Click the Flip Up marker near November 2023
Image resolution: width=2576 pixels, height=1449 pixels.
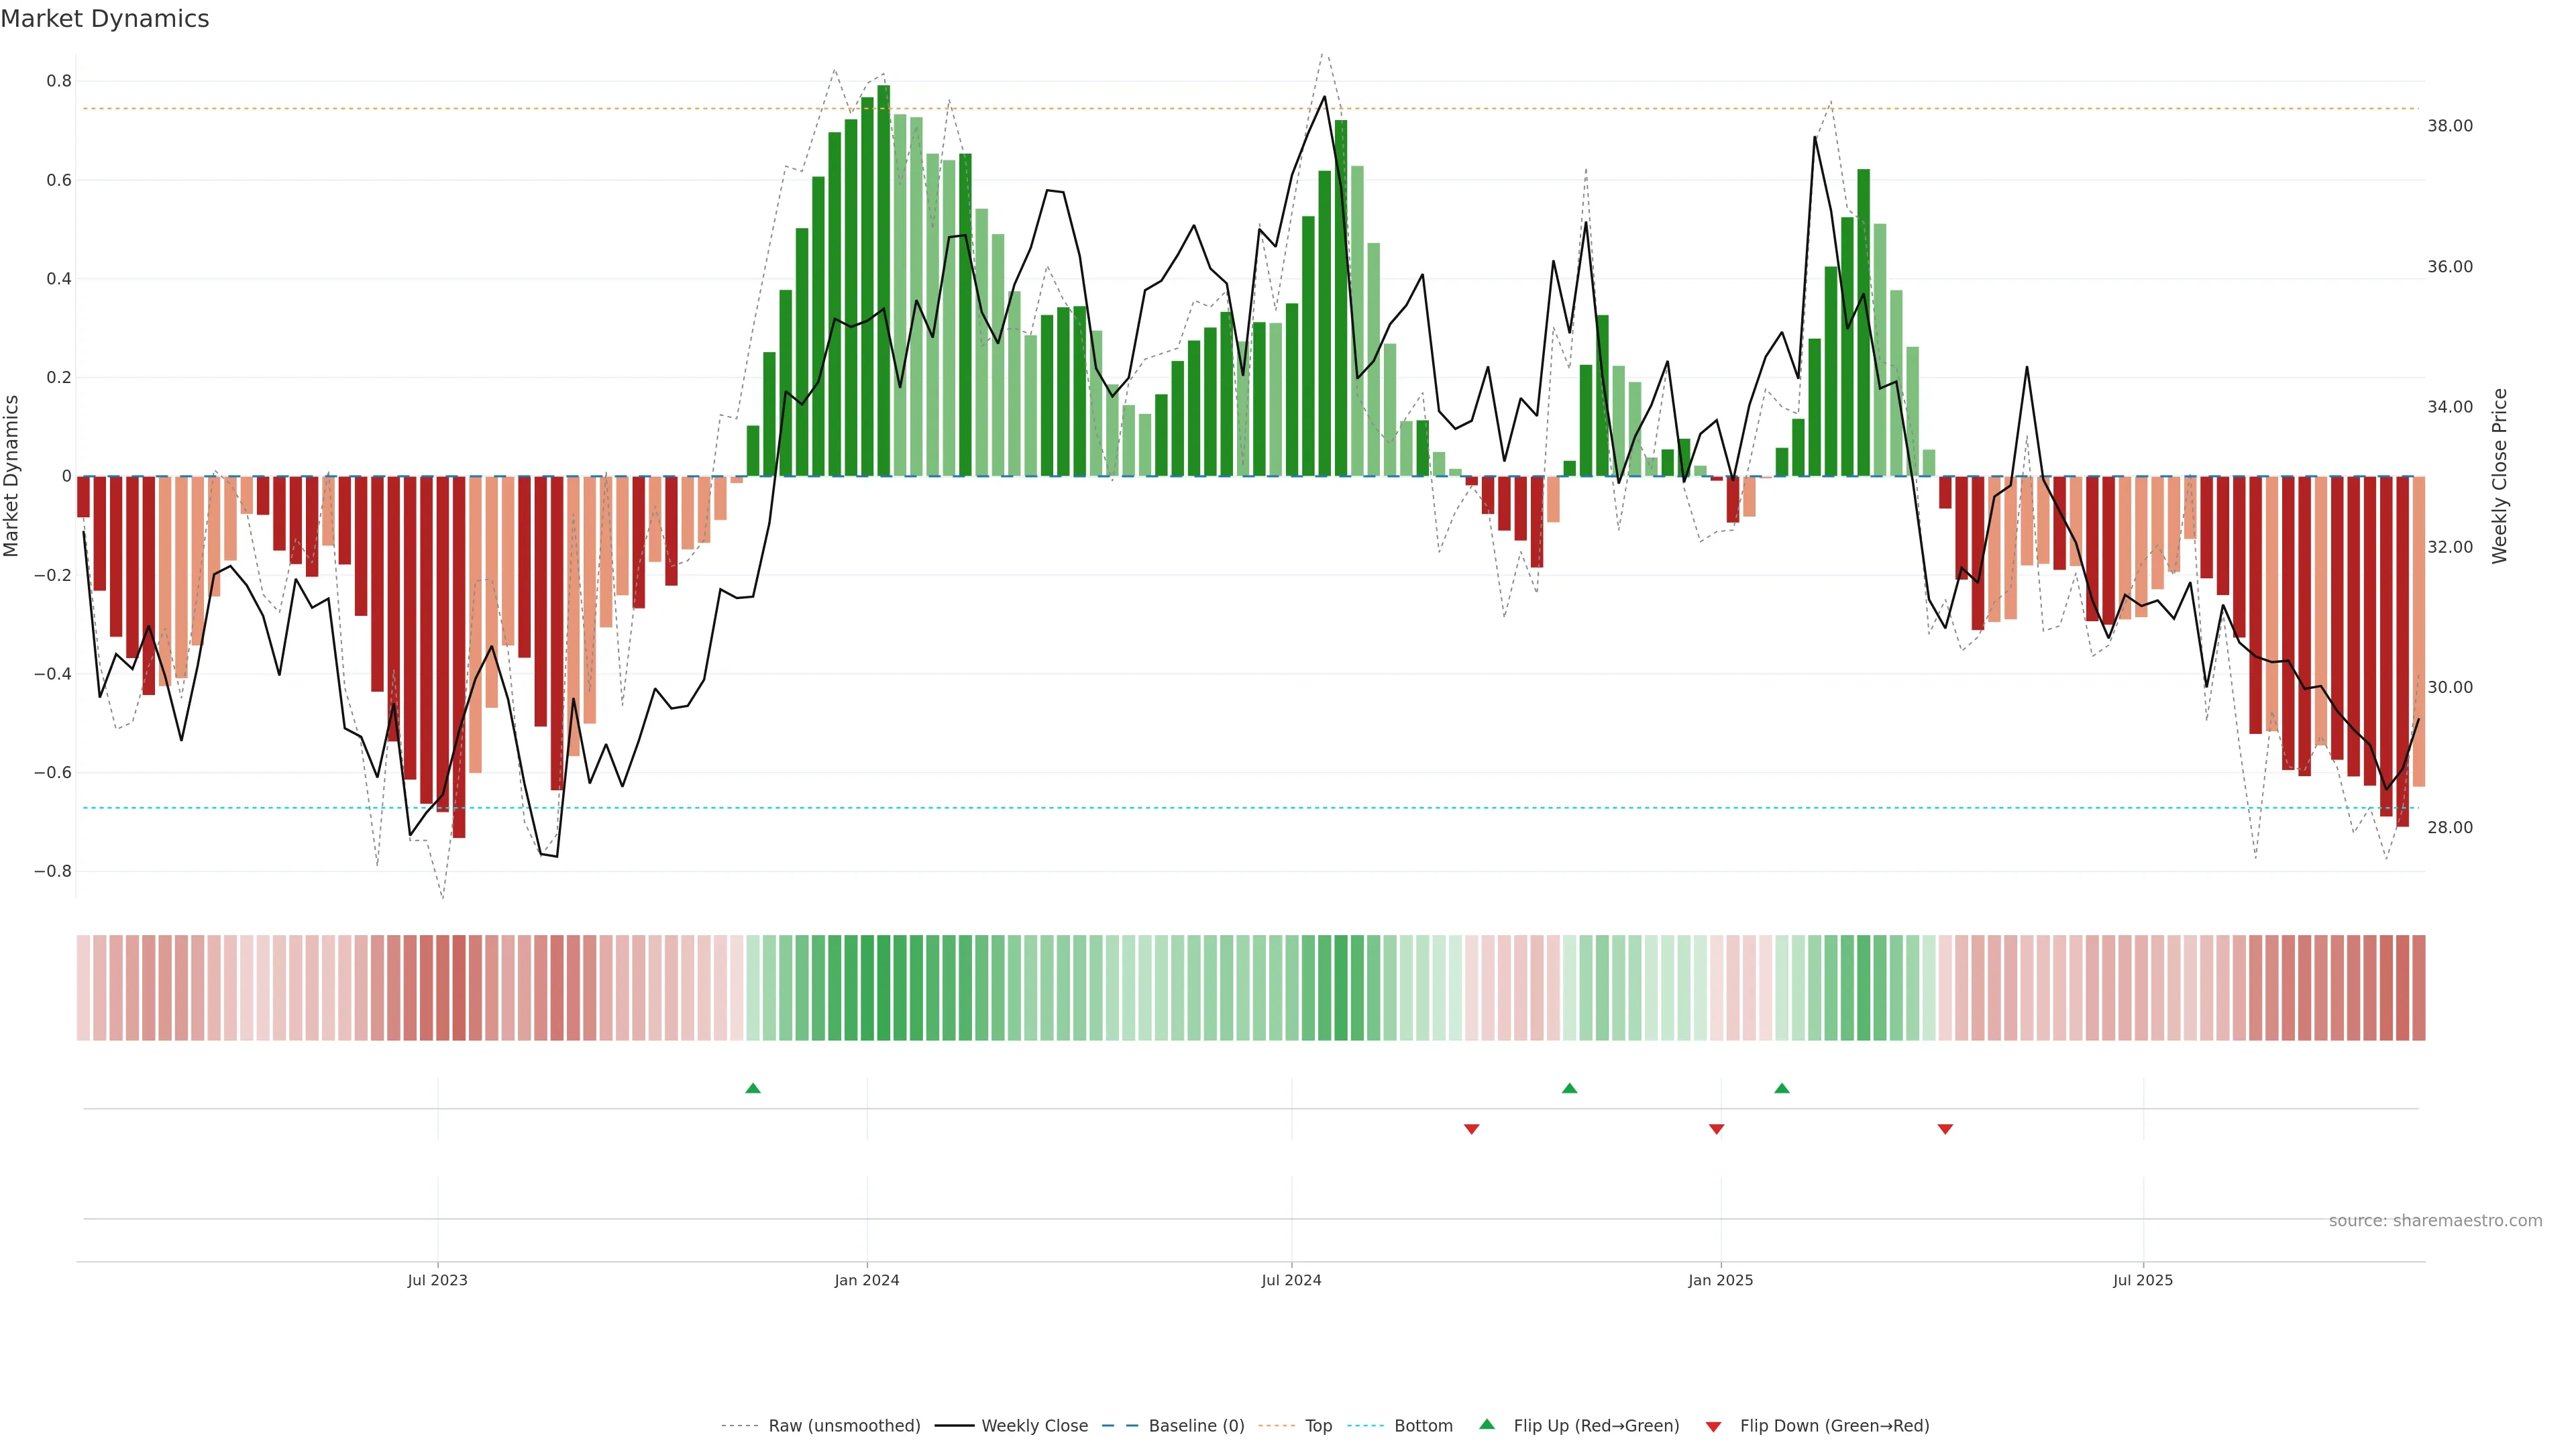(753, 1088)
